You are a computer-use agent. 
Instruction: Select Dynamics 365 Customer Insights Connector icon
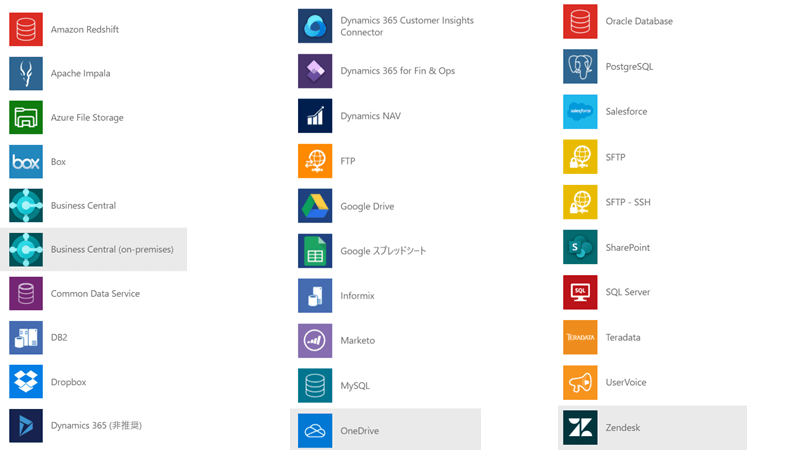[x=315, y=26]
